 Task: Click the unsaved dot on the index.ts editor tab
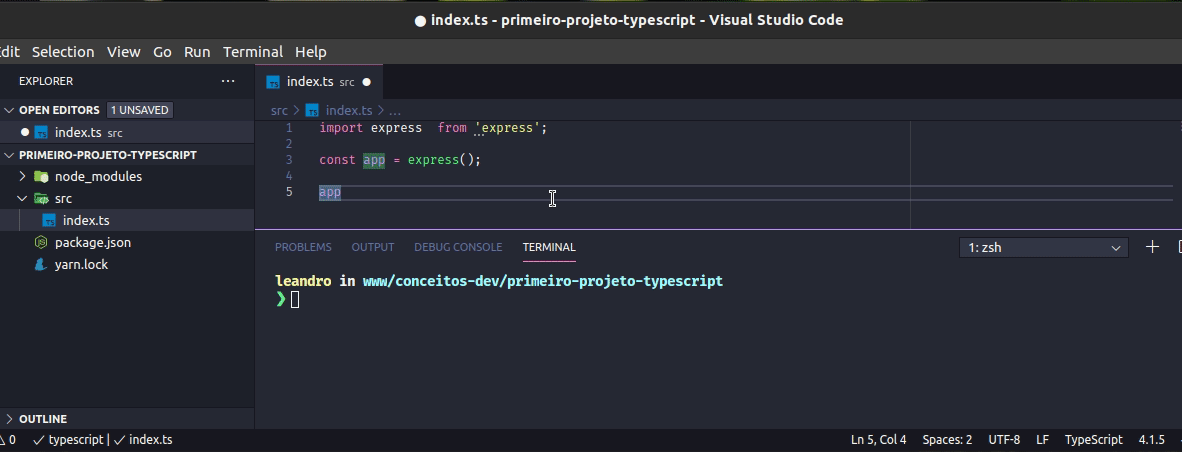point(366,82)
